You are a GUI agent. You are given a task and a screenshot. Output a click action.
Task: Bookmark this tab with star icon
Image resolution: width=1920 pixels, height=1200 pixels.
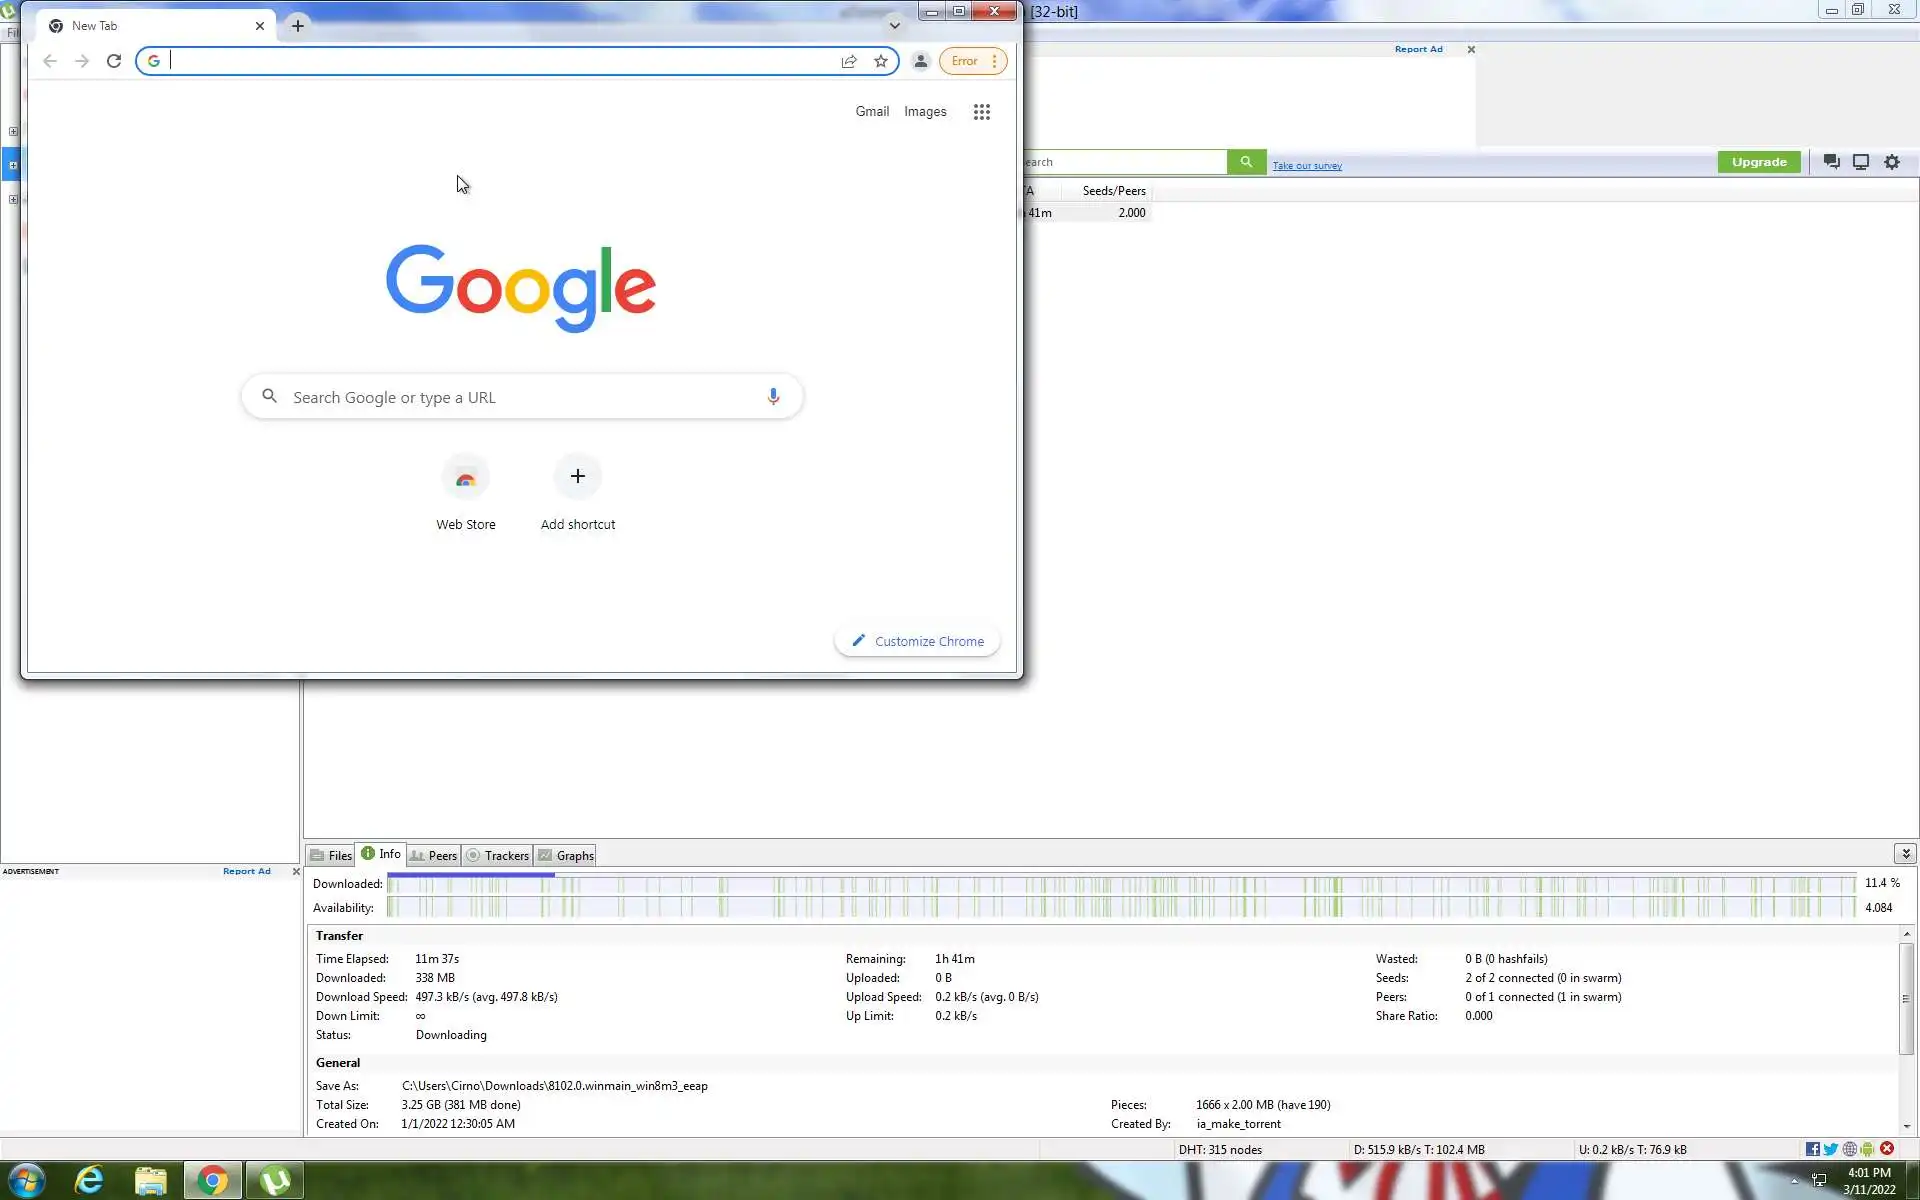coord(880,61)
